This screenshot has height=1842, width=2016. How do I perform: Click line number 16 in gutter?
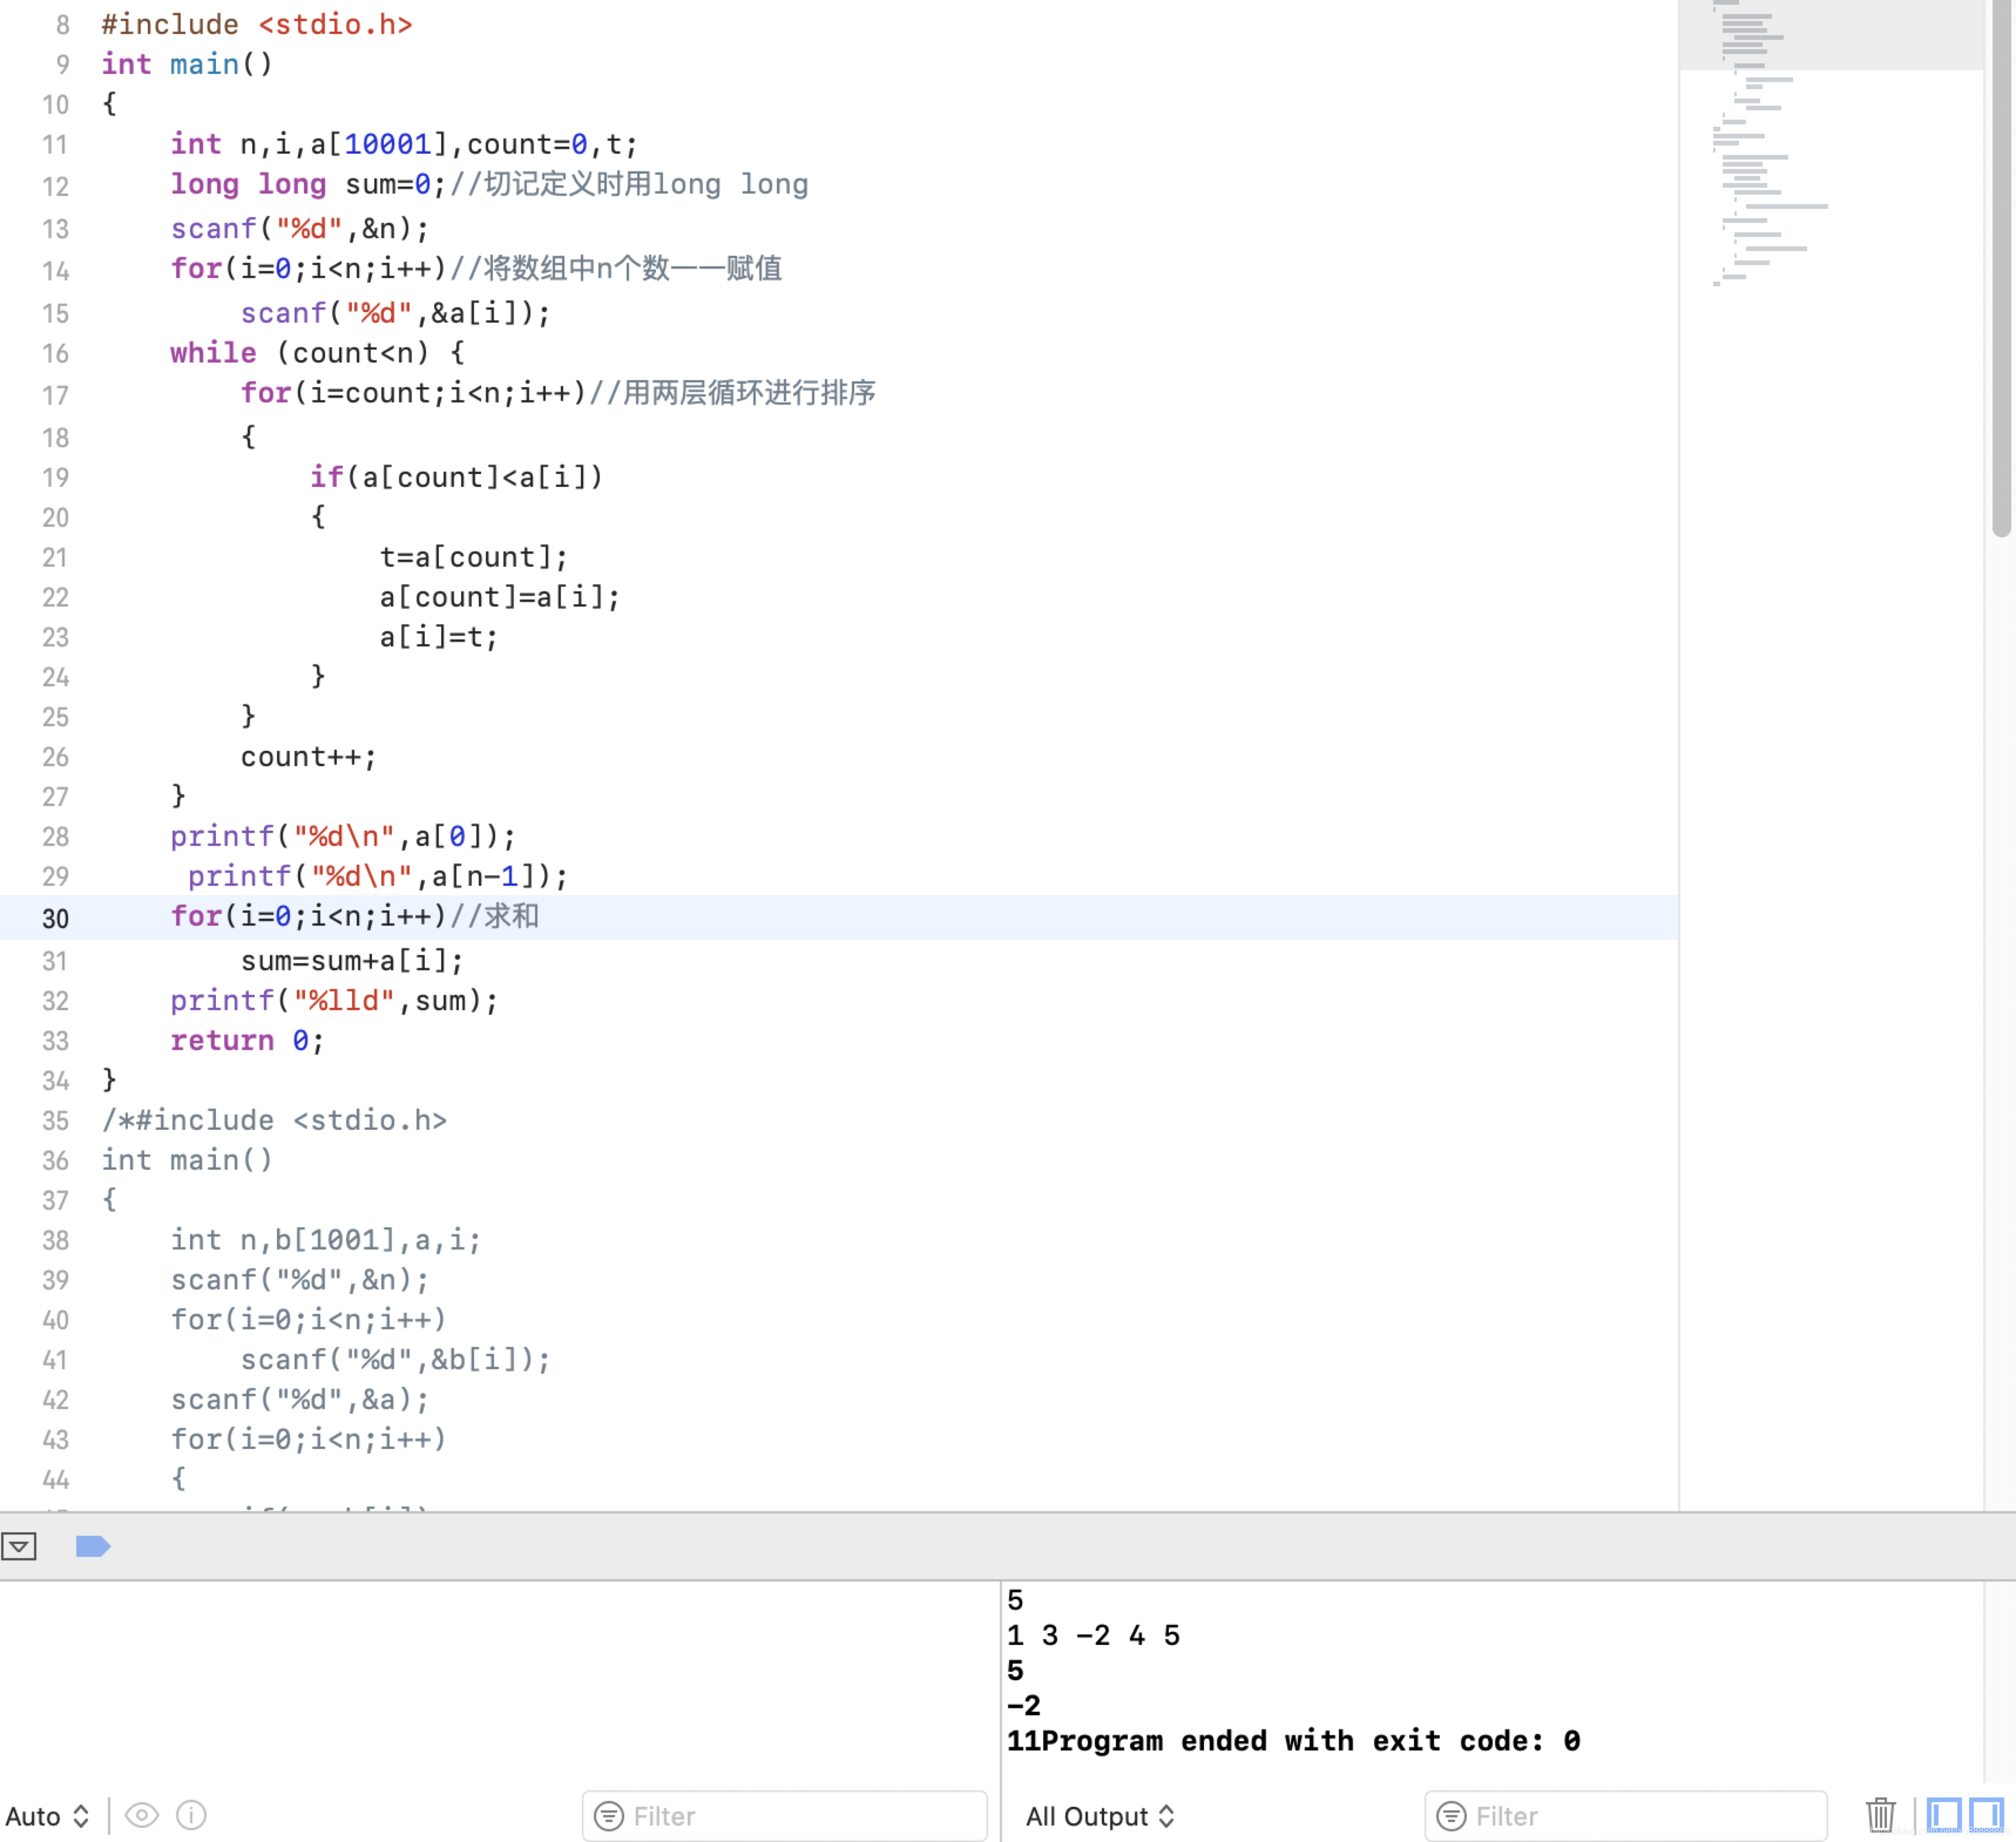tap(55, 354)
